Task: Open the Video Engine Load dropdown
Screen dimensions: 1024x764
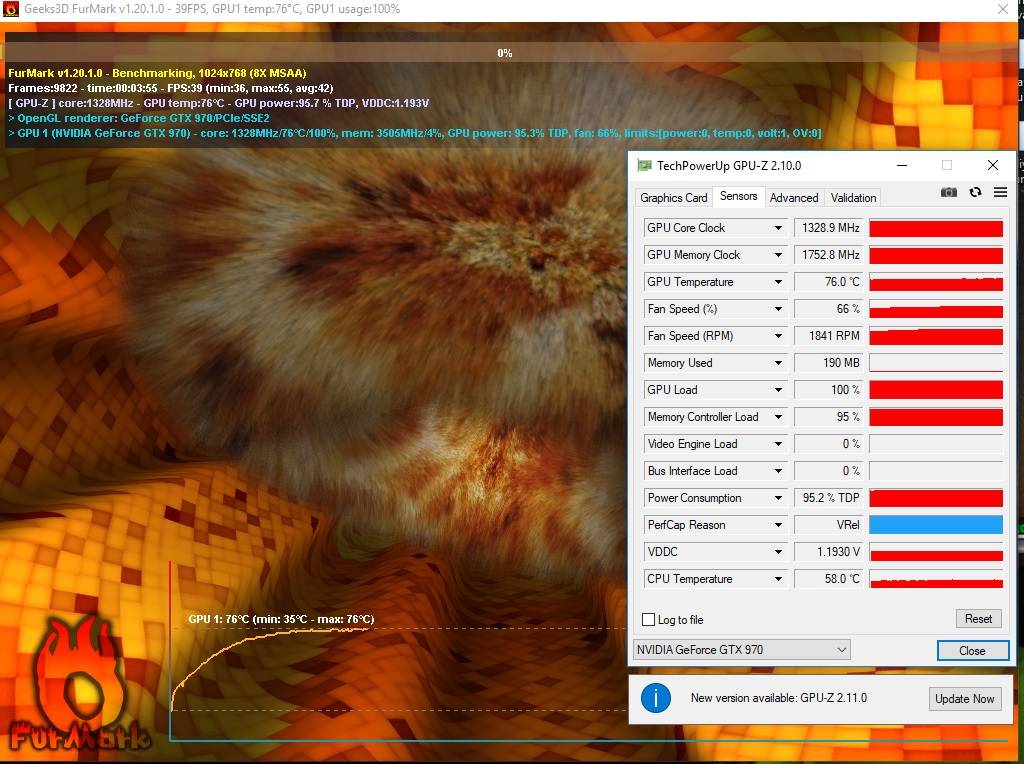Action: coord(778,444)
